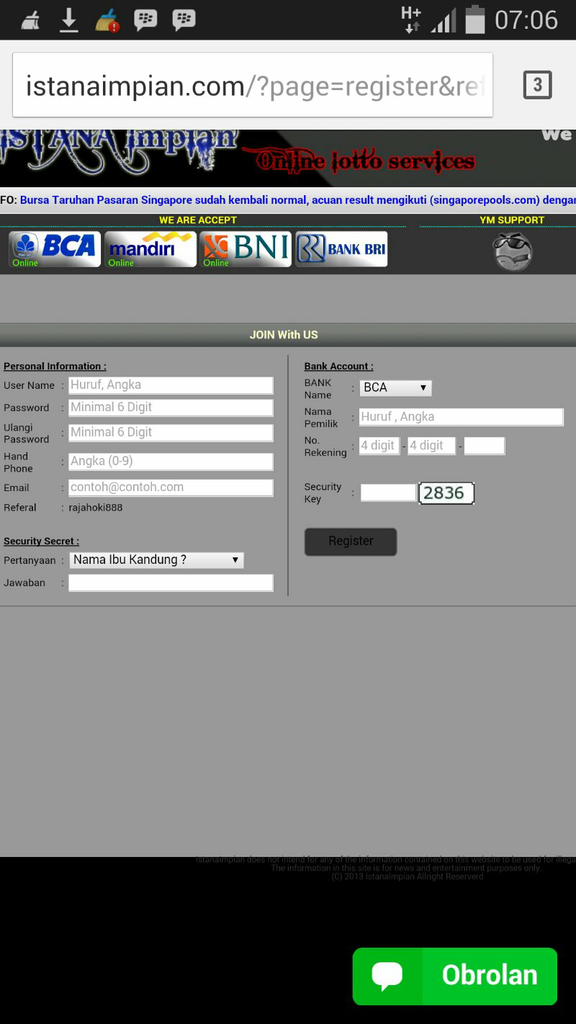Focus the User Name input field

[x=171, y=385]
